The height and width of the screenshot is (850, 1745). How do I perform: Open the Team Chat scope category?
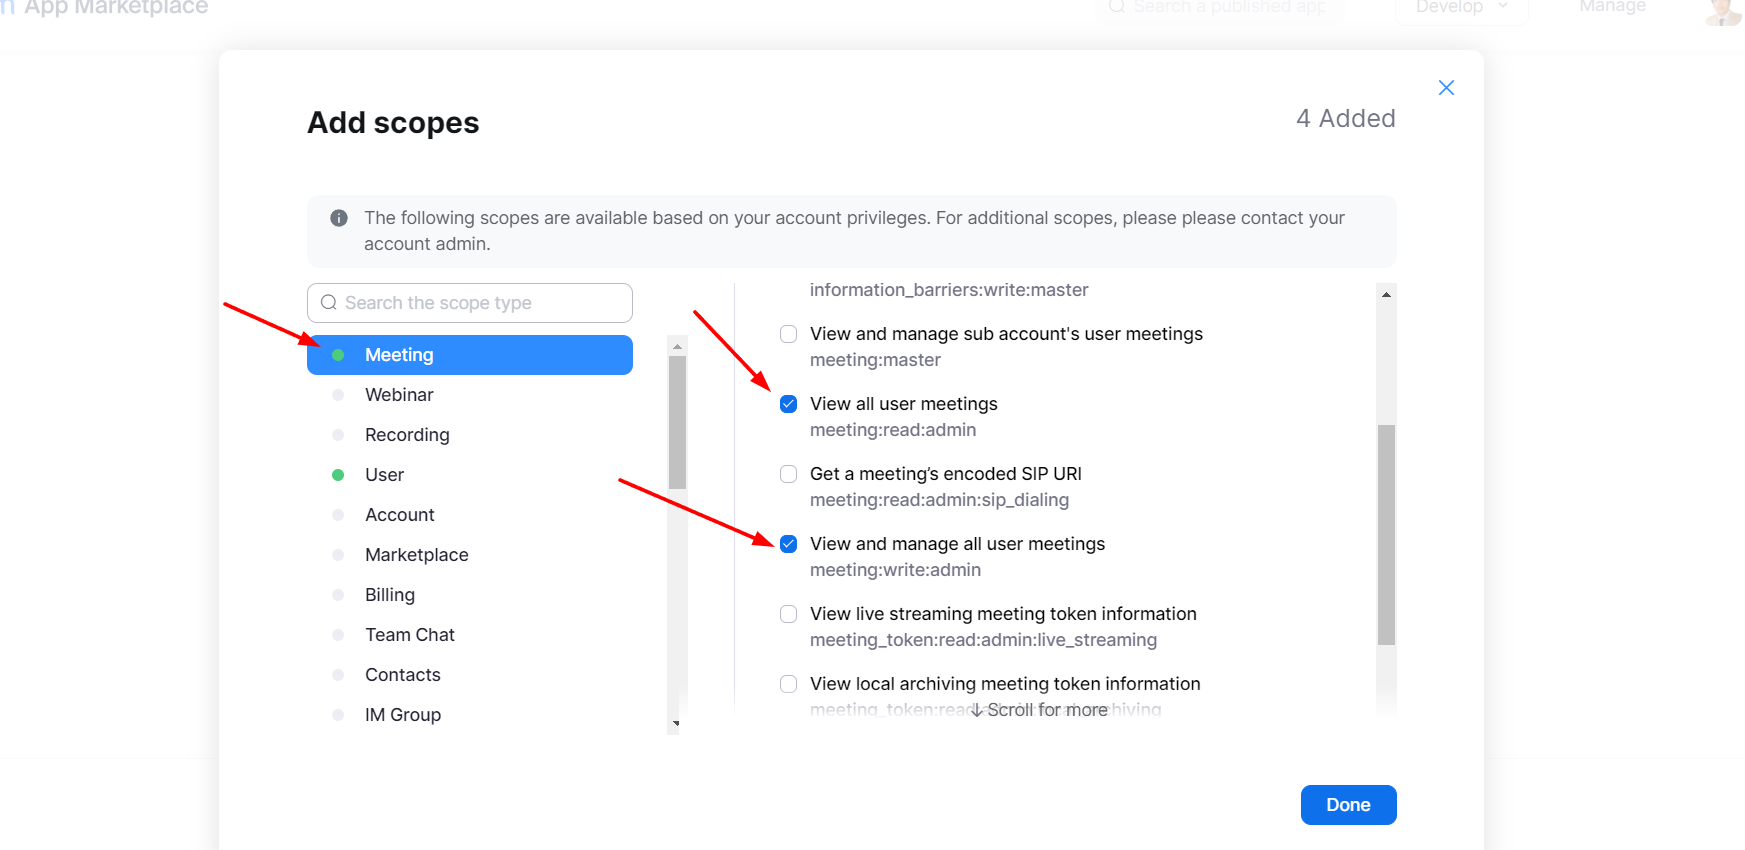[x=409, y=635]
